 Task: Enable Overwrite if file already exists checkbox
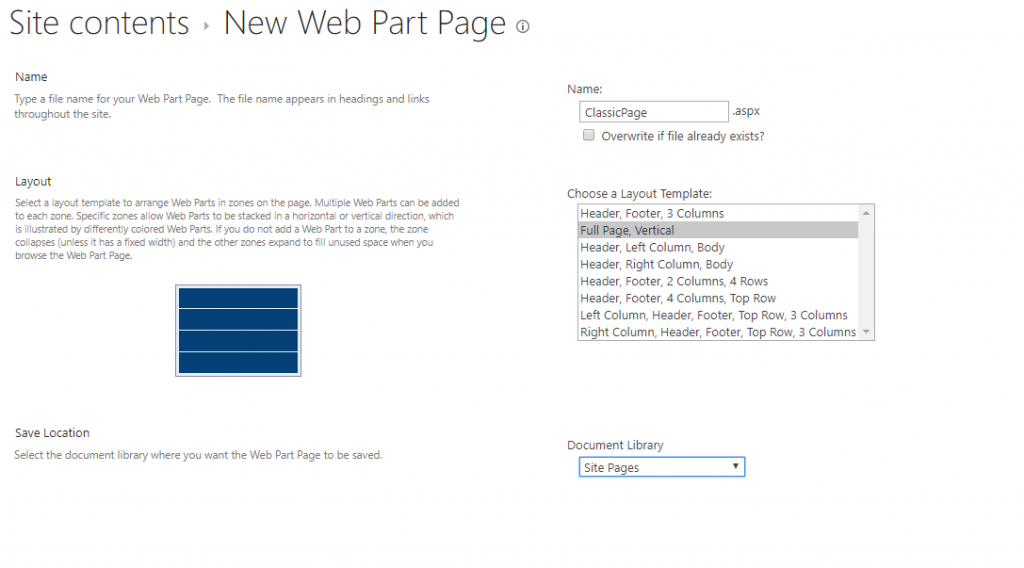point(589,135)
